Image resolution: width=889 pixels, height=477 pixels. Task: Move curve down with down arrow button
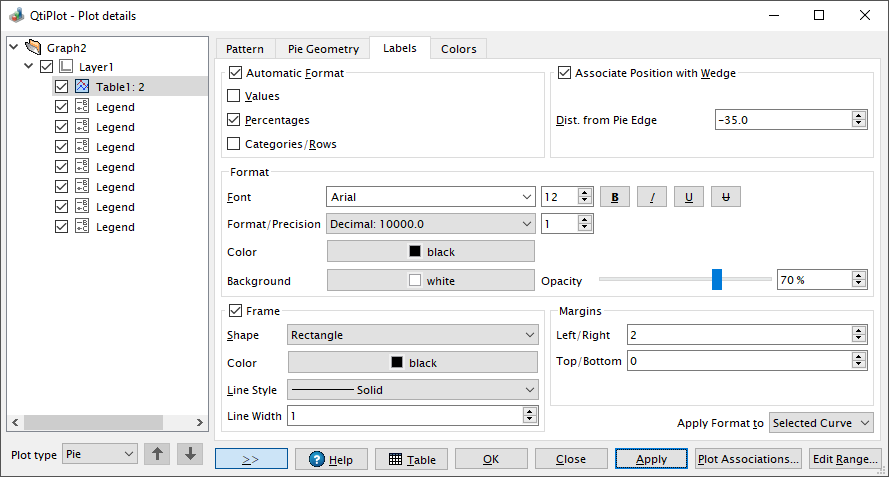190,454
